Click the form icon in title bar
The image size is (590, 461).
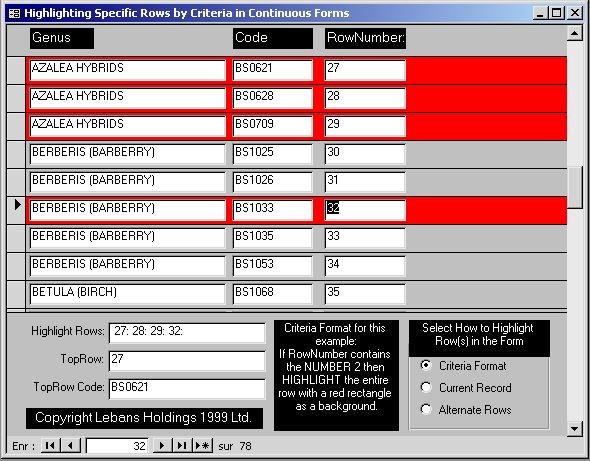tap(15, 13)
